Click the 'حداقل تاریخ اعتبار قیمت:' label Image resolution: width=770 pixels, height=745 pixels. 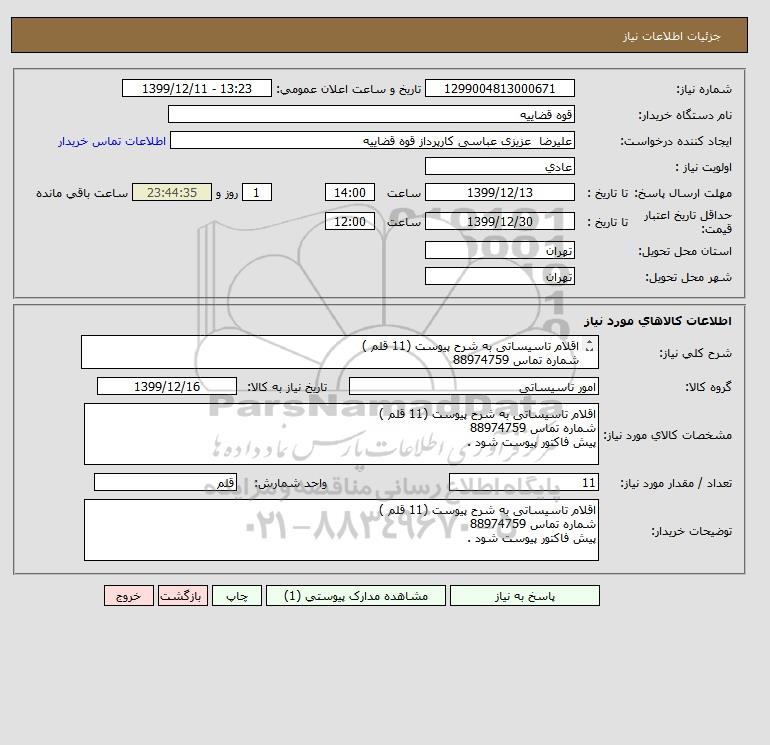pos(688,222)
